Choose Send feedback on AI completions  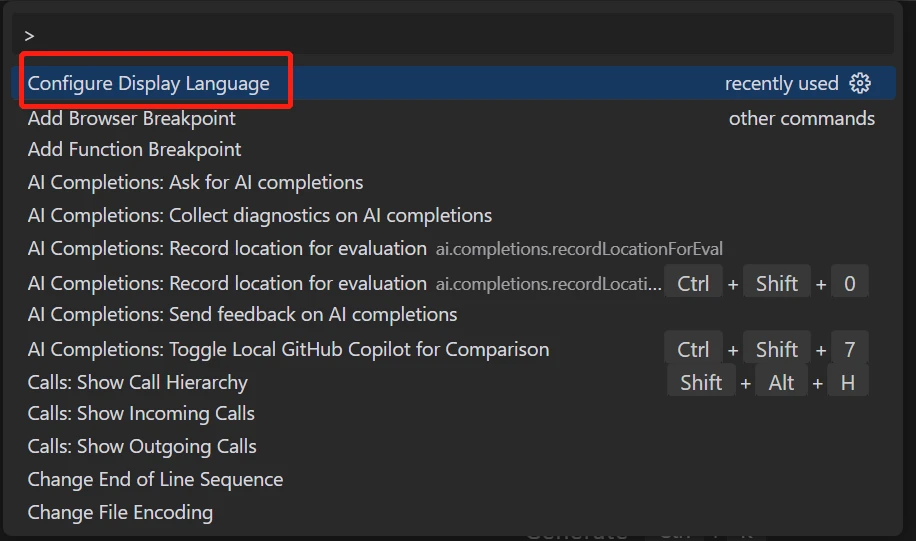[x=243, y=314]
